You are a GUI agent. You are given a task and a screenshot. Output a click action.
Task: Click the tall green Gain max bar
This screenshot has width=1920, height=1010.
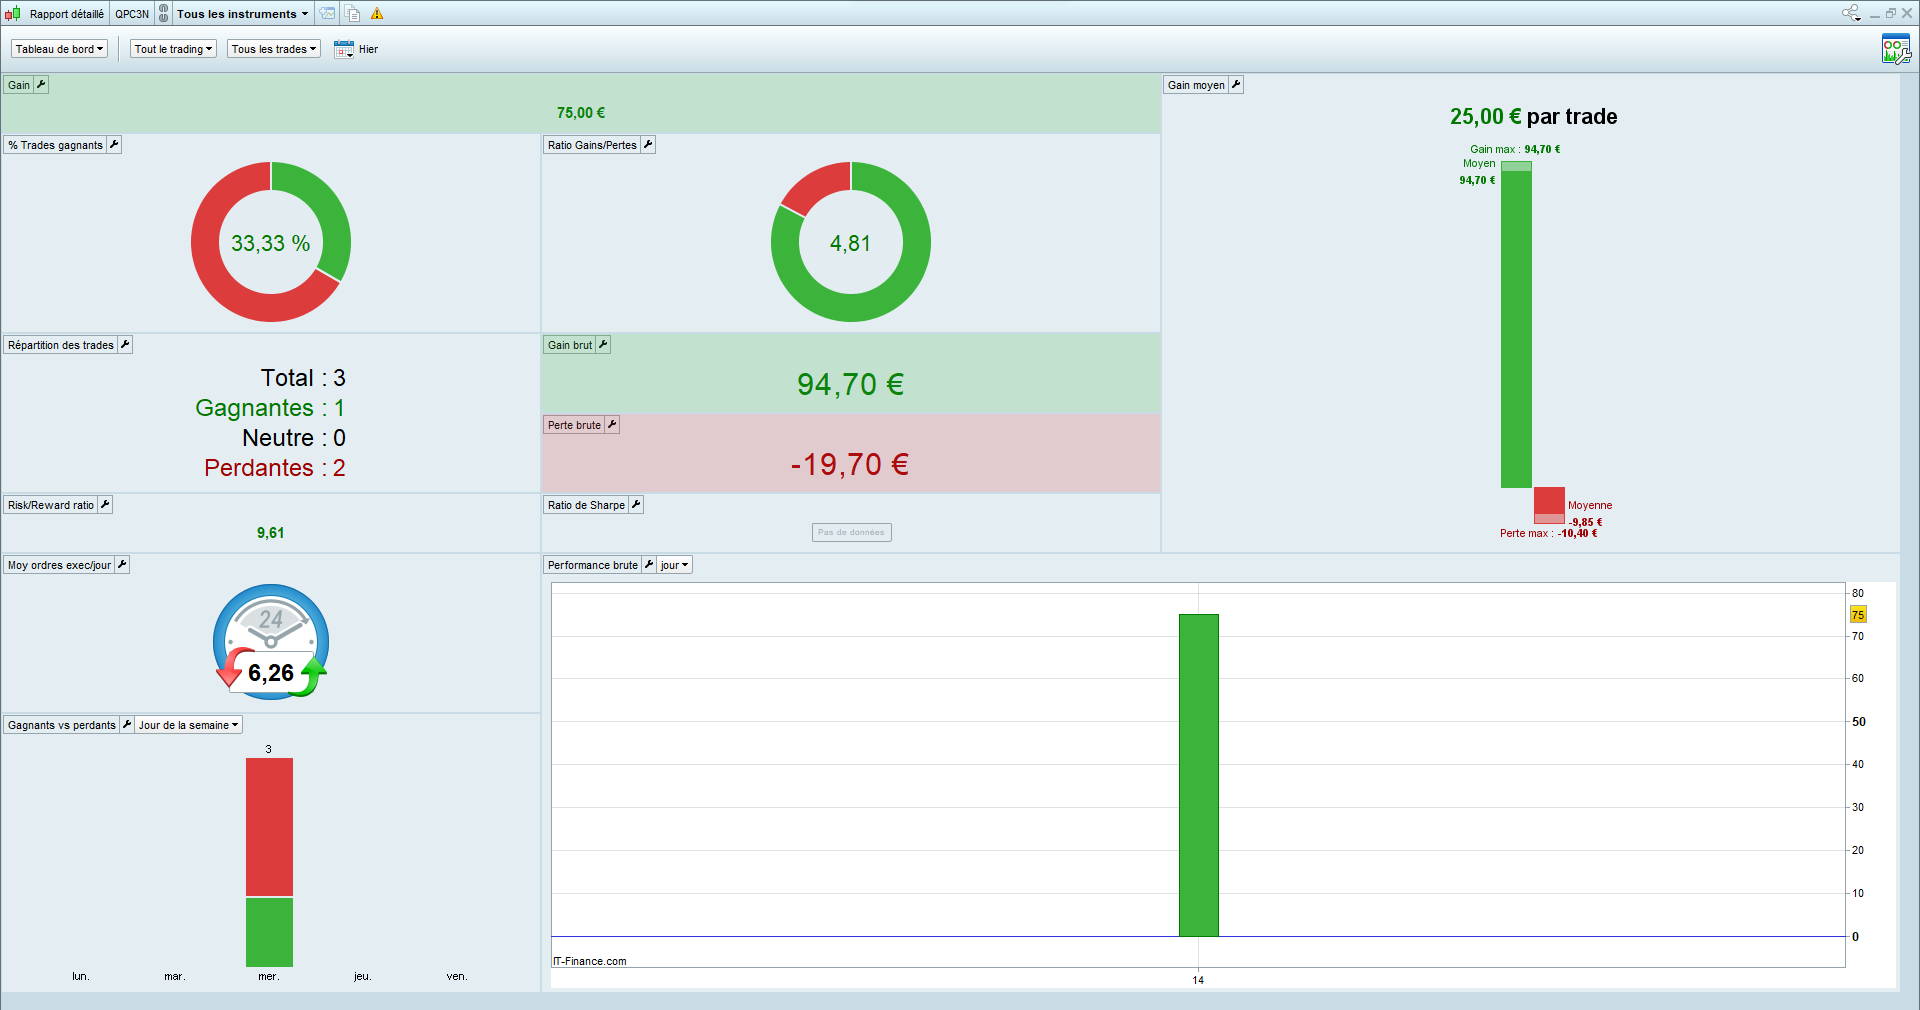1516,325
